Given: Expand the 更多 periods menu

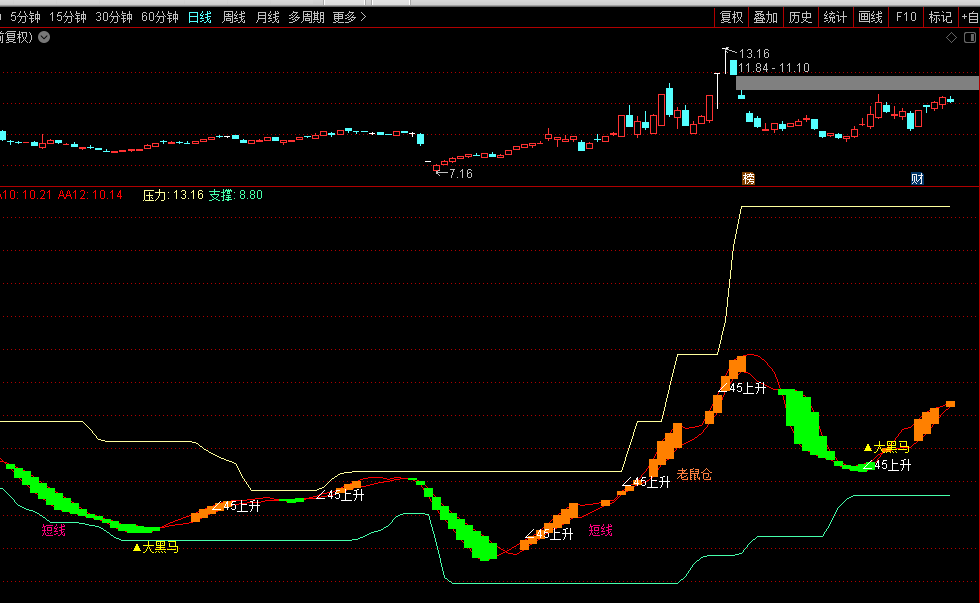Looking at the screenshot, I should pyautogui.click(x=349, y=17).
